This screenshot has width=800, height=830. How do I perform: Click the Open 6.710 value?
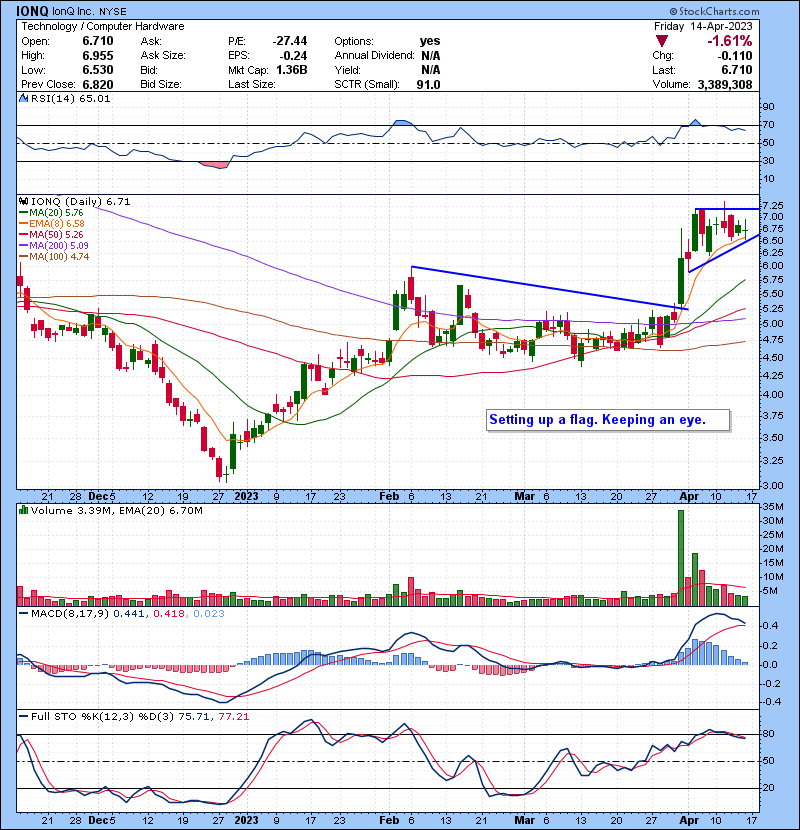tap(98, 41)
